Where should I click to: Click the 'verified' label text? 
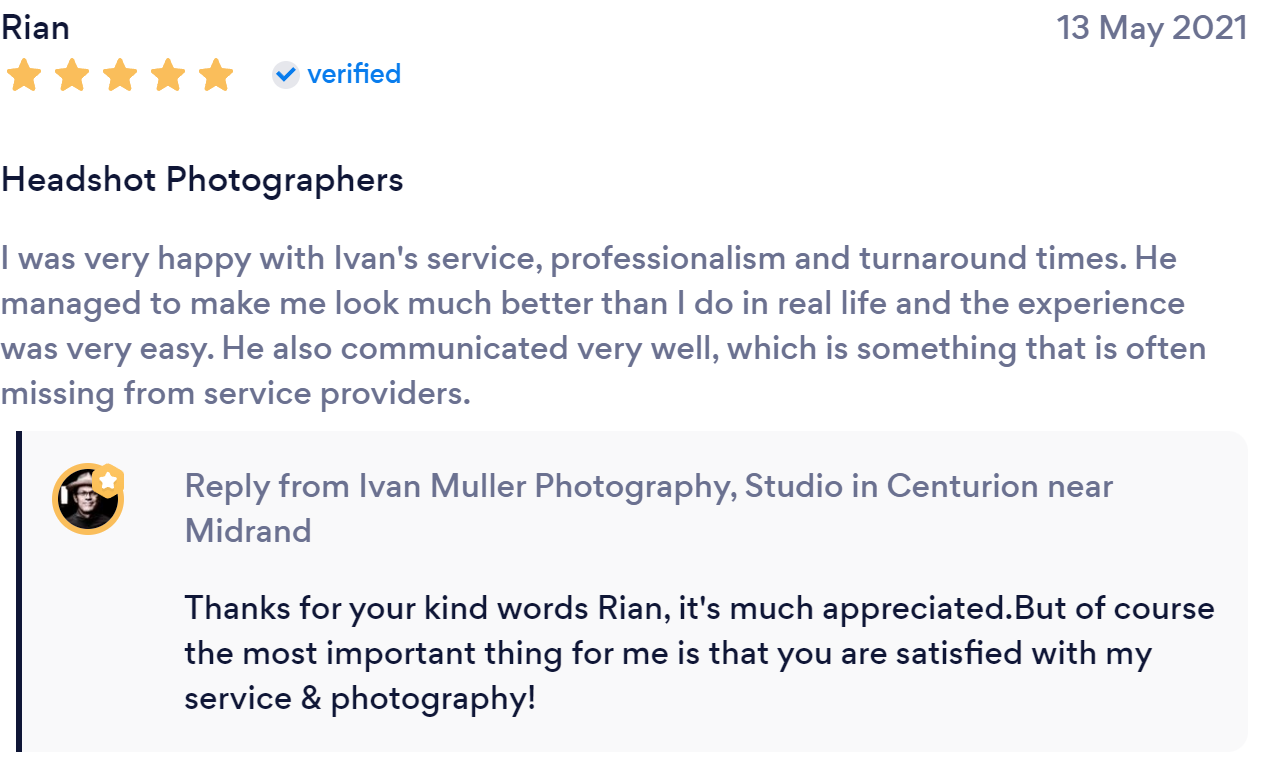pos(354,74)
